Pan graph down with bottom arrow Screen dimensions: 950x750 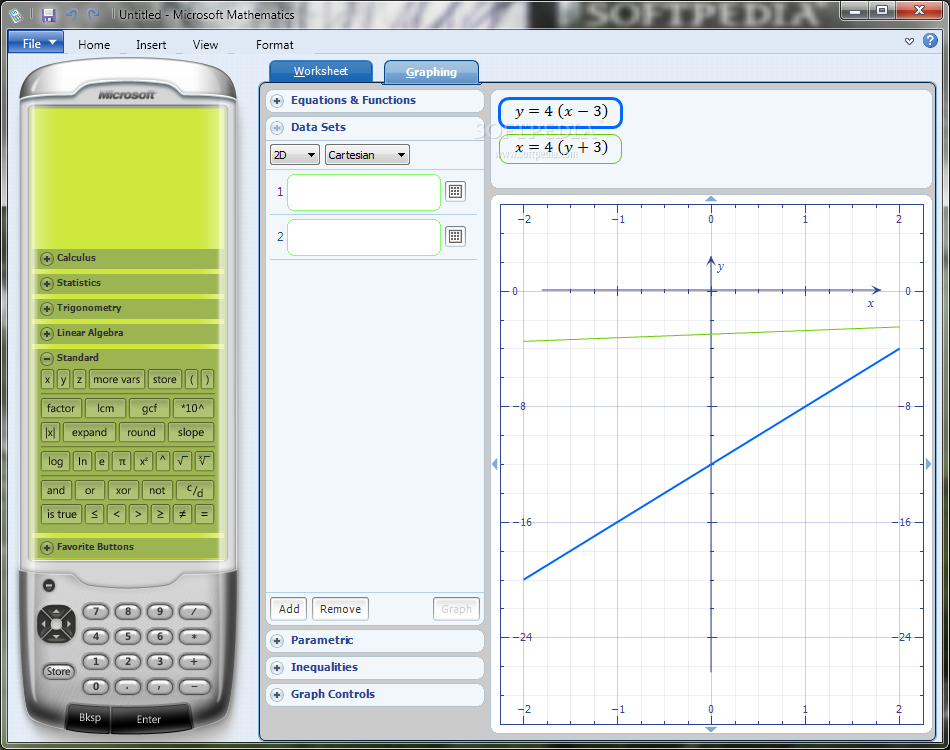pyautogui.click(x=711, y=729)
